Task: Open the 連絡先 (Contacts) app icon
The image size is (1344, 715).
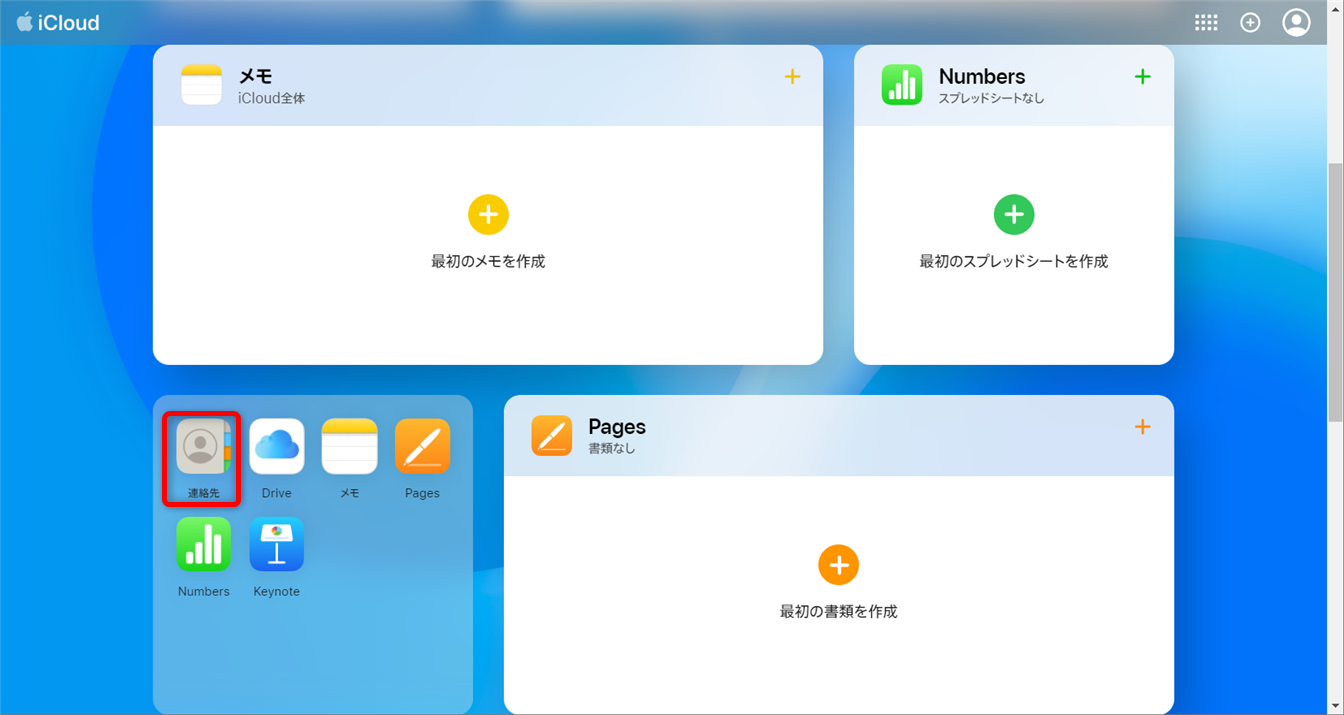Action: 203,447
